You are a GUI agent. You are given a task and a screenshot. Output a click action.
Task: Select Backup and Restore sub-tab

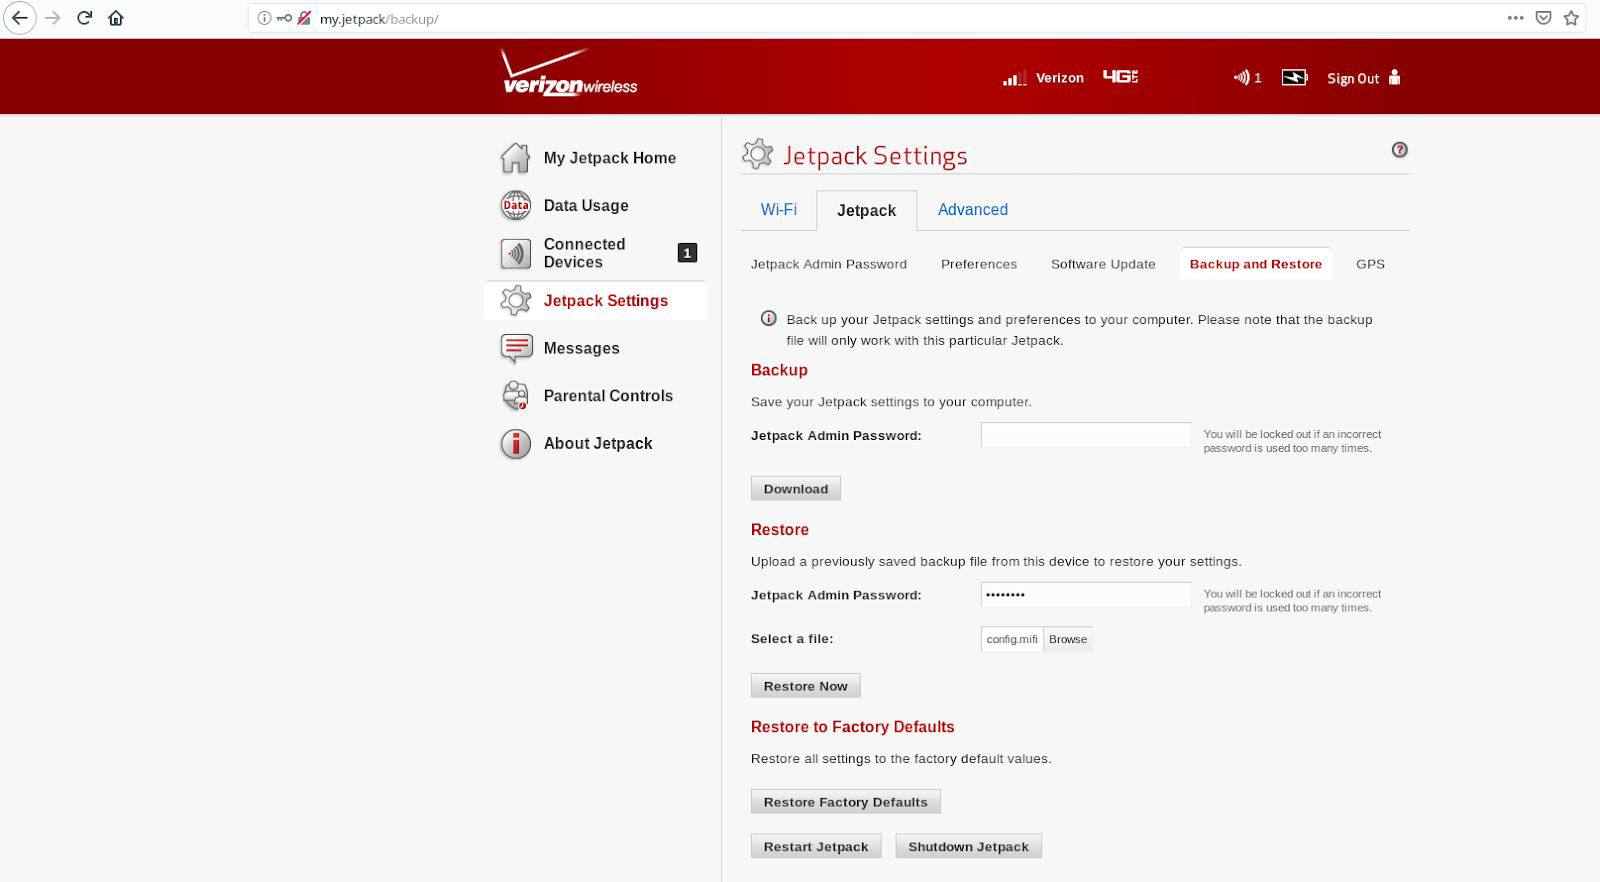pos(1256,264)
